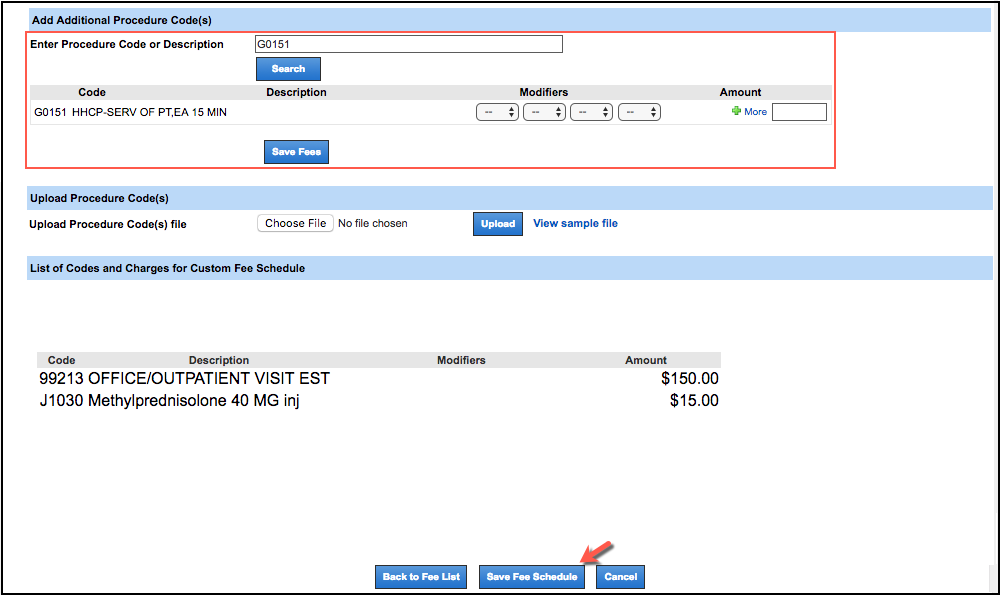The height and width of the screenshot is (595, 1001).
Task: Click the Amount input box for G0151
Action: coord(801,111)
